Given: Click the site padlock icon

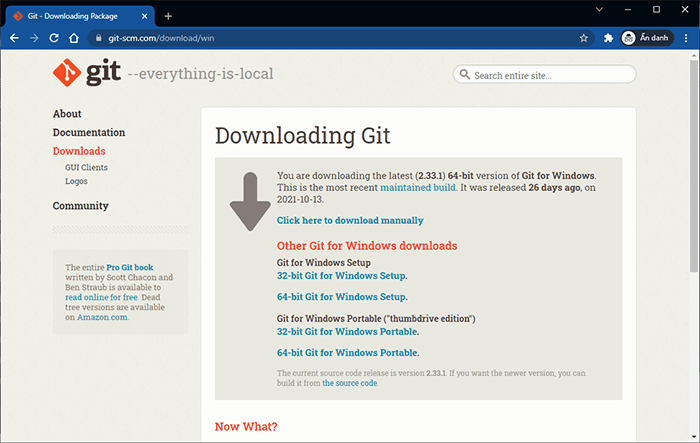Looking at the screenshot, I should (x=98, y=38).
